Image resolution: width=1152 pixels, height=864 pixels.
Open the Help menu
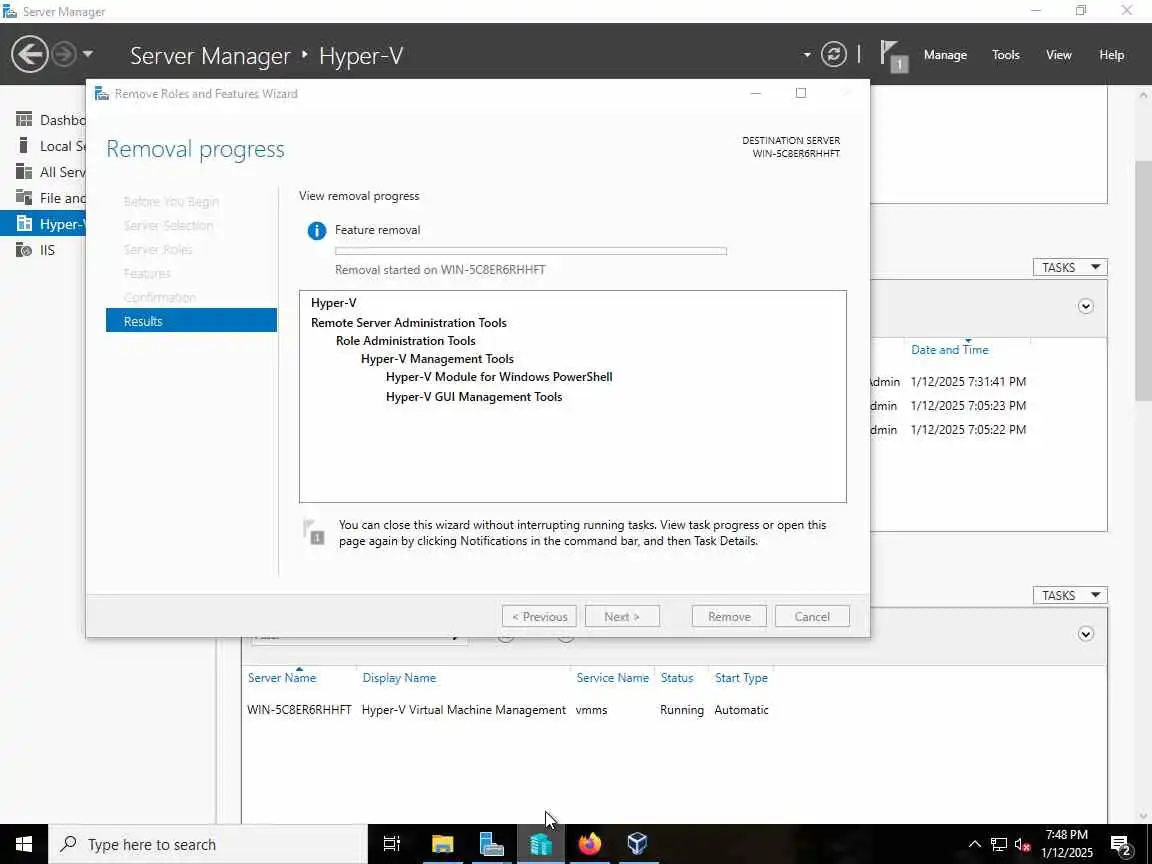[x=1111, y=54]
